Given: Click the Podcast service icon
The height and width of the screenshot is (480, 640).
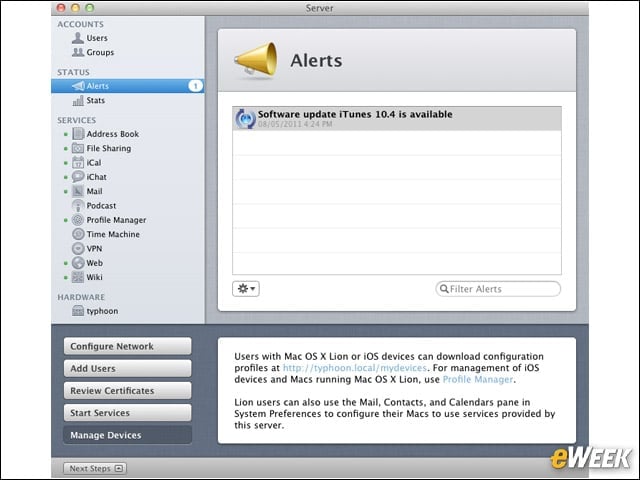Looking at the screenshot, I should 78,205.
